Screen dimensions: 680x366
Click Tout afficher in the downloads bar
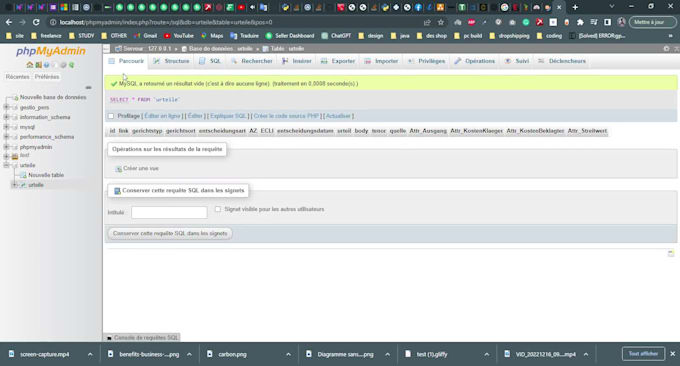644,354
